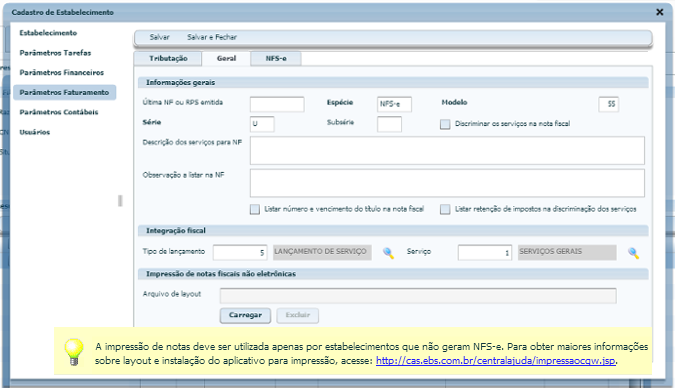Click the lightbulb tip icon
This screenshot has width=675, height=388.
[x=74, y=352]
